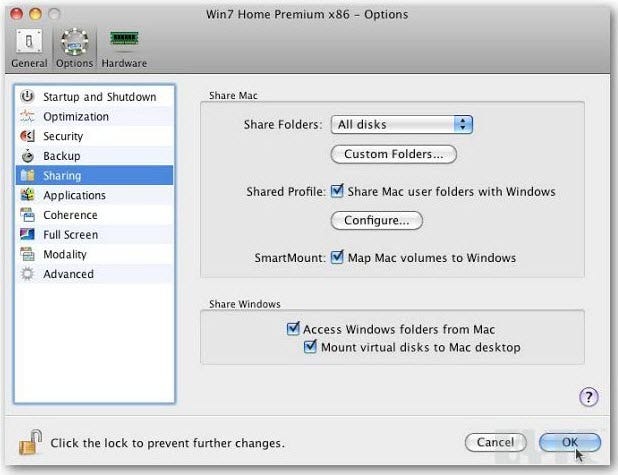The width and height of the screenshot is (618, 475).
Task: Open the Hardware memory chip icon
Action: point(124,39)
